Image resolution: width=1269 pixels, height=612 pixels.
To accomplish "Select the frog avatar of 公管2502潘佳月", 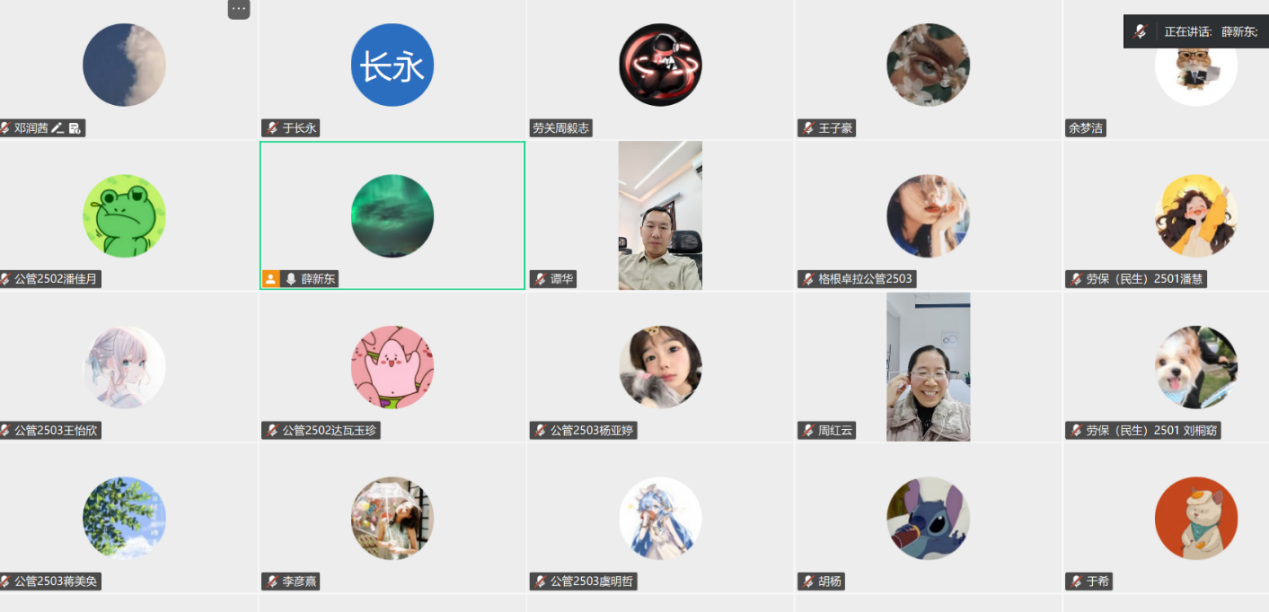I will coord(124,216).
